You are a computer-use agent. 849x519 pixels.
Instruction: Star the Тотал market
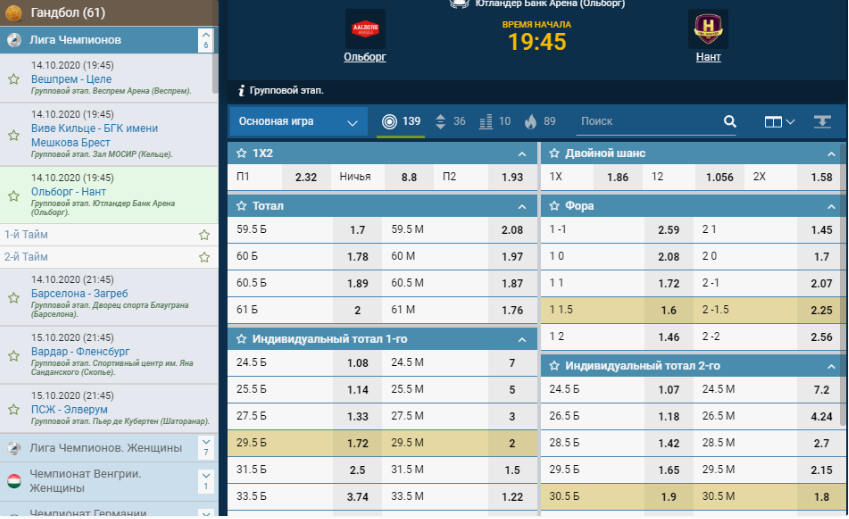coord(241,206)
